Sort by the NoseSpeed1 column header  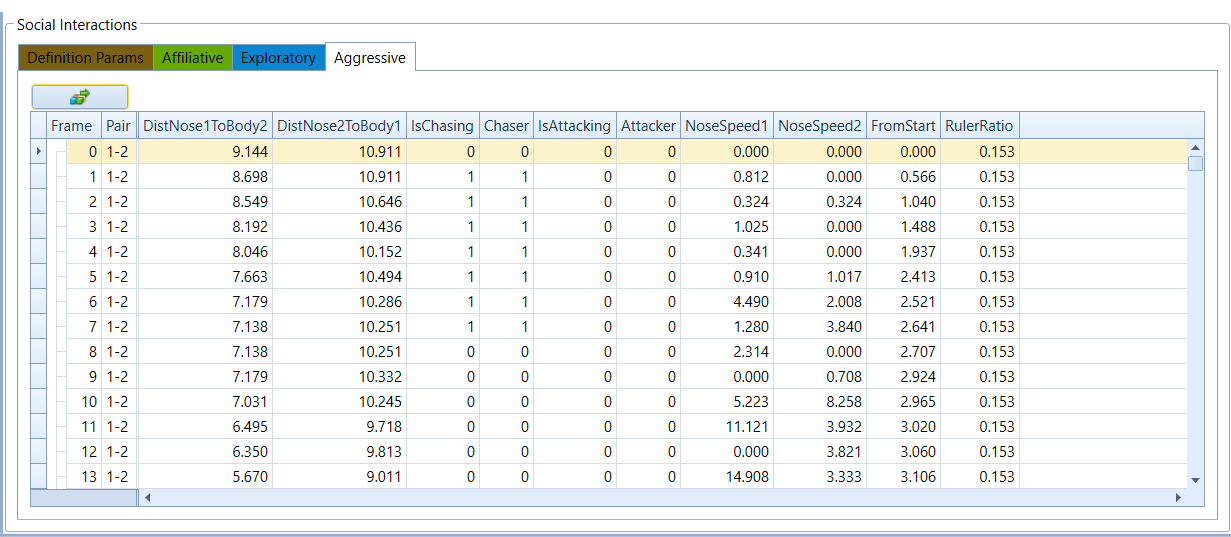(x=726, y=126)
